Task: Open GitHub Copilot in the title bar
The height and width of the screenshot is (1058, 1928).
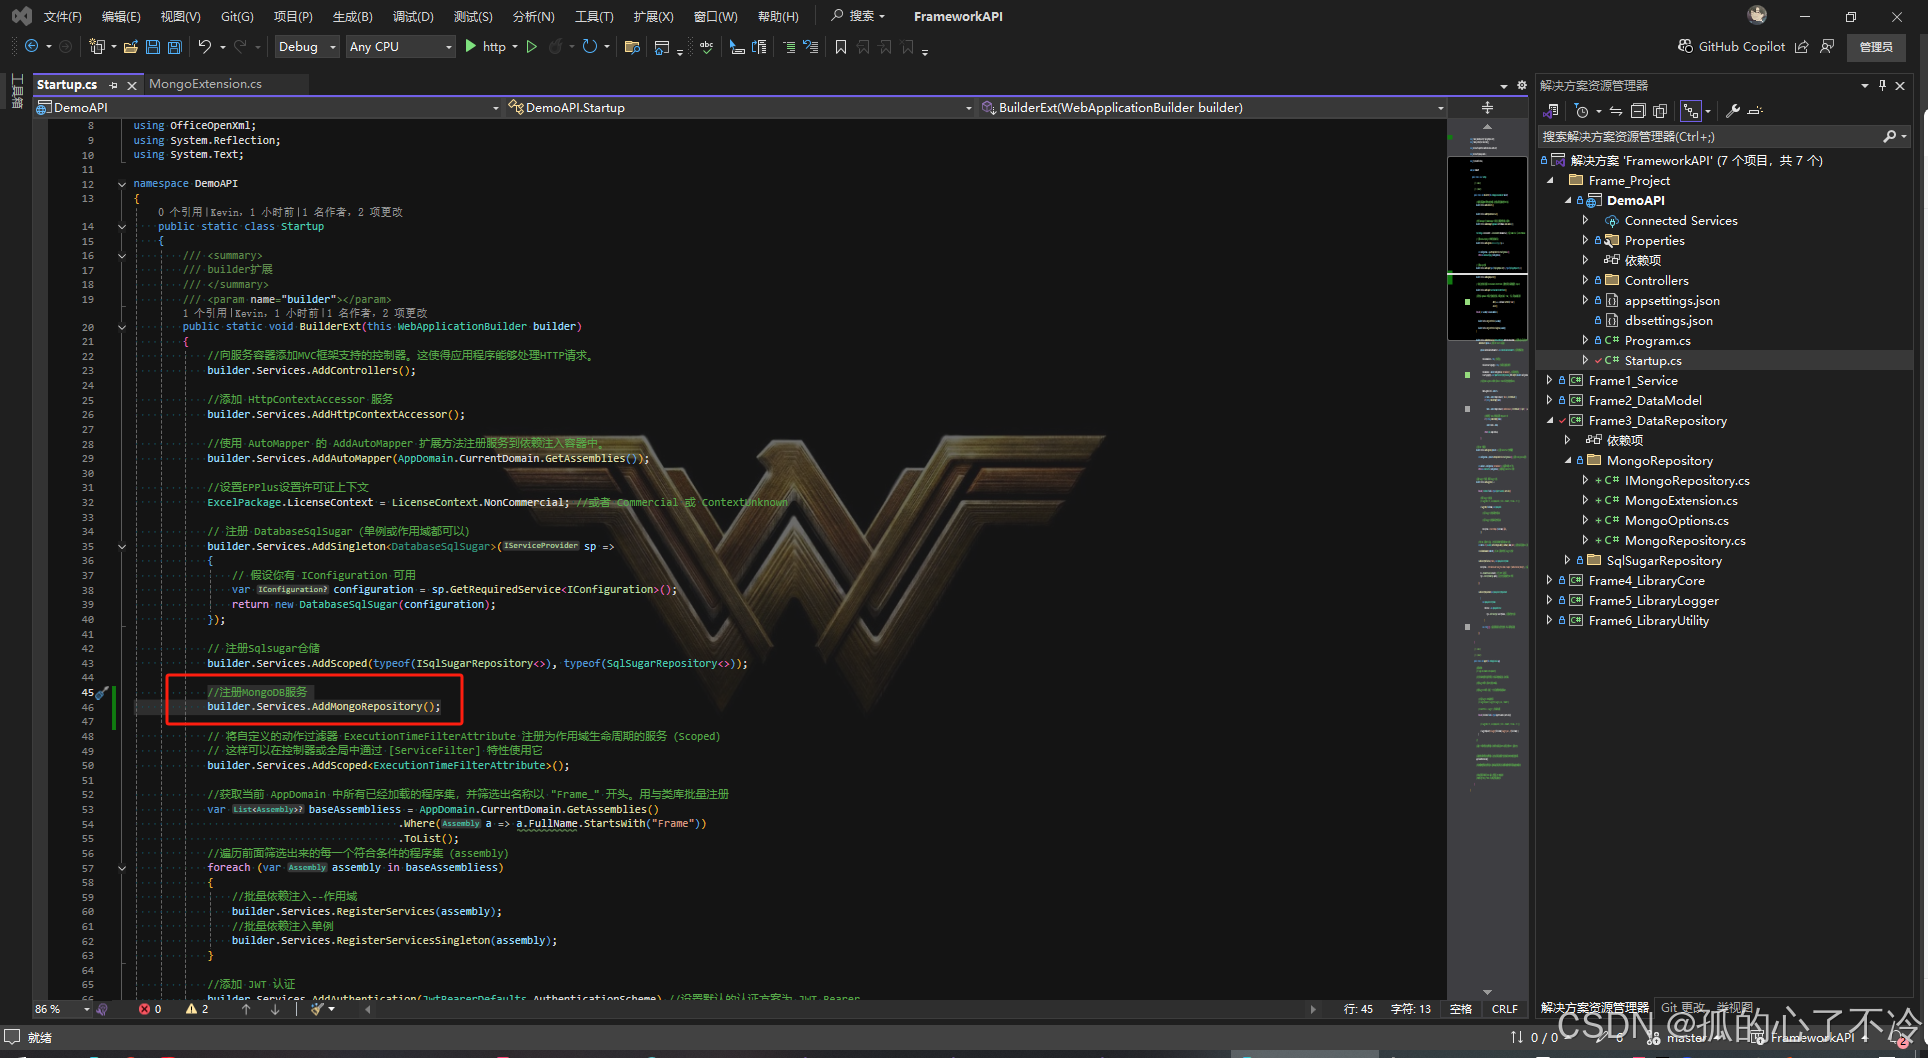Action: [1732, 46]
